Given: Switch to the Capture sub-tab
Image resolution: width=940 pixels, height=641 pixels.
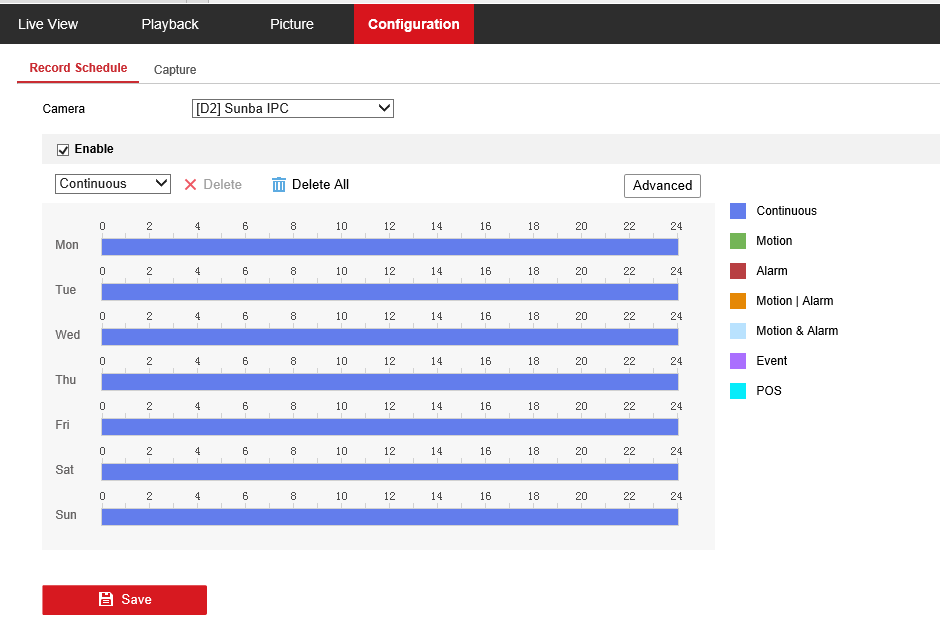Looking at the screenshot, I should coord(175,70).
